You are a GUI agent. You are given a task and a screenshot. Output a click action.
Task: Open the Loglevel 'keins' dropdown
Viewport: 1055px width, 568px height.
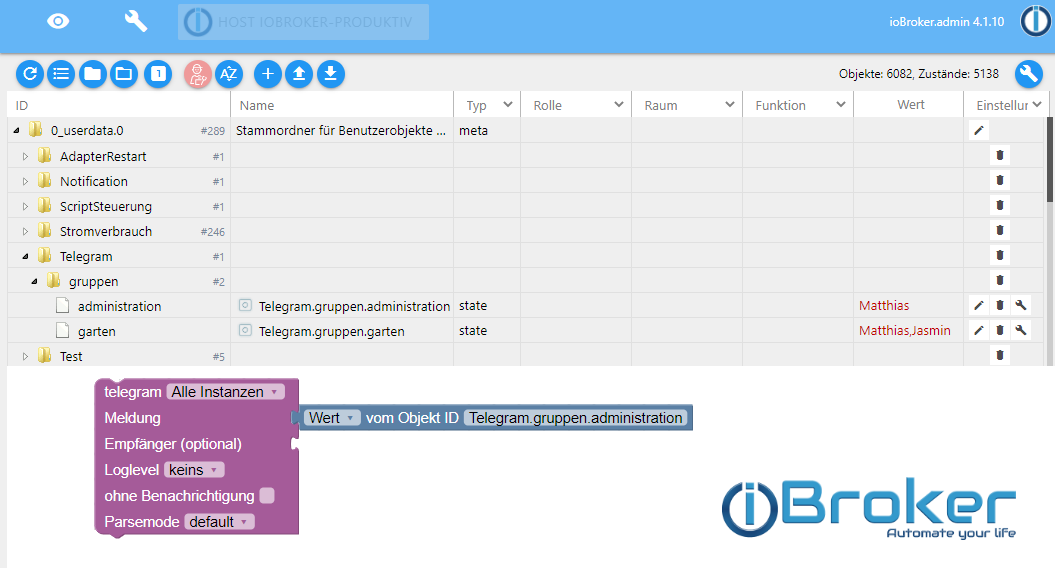(194, 470)
